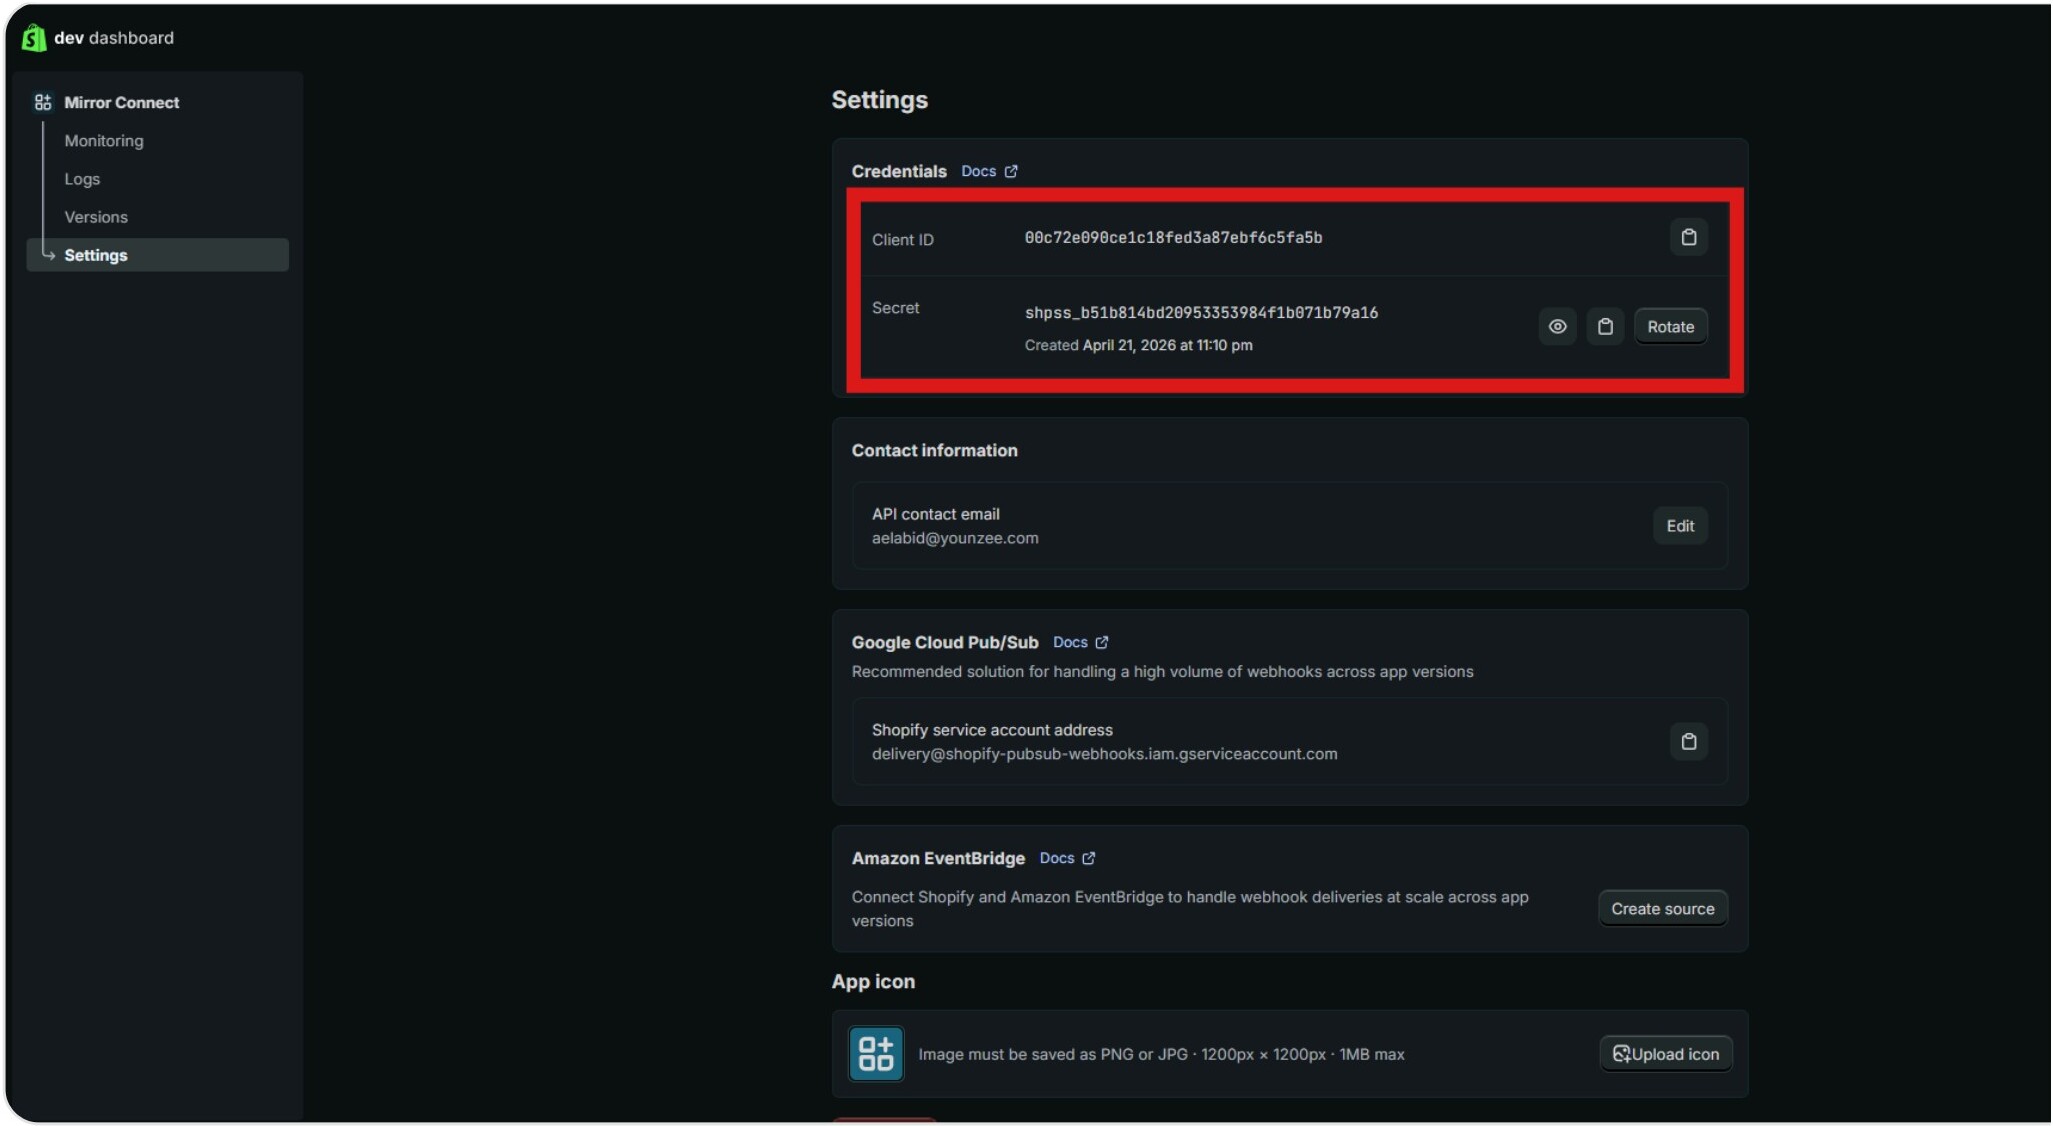2053x1126 pixels.
Task: Click the Mirror Connect app thumbnail icon
Action: (876, 1053)
